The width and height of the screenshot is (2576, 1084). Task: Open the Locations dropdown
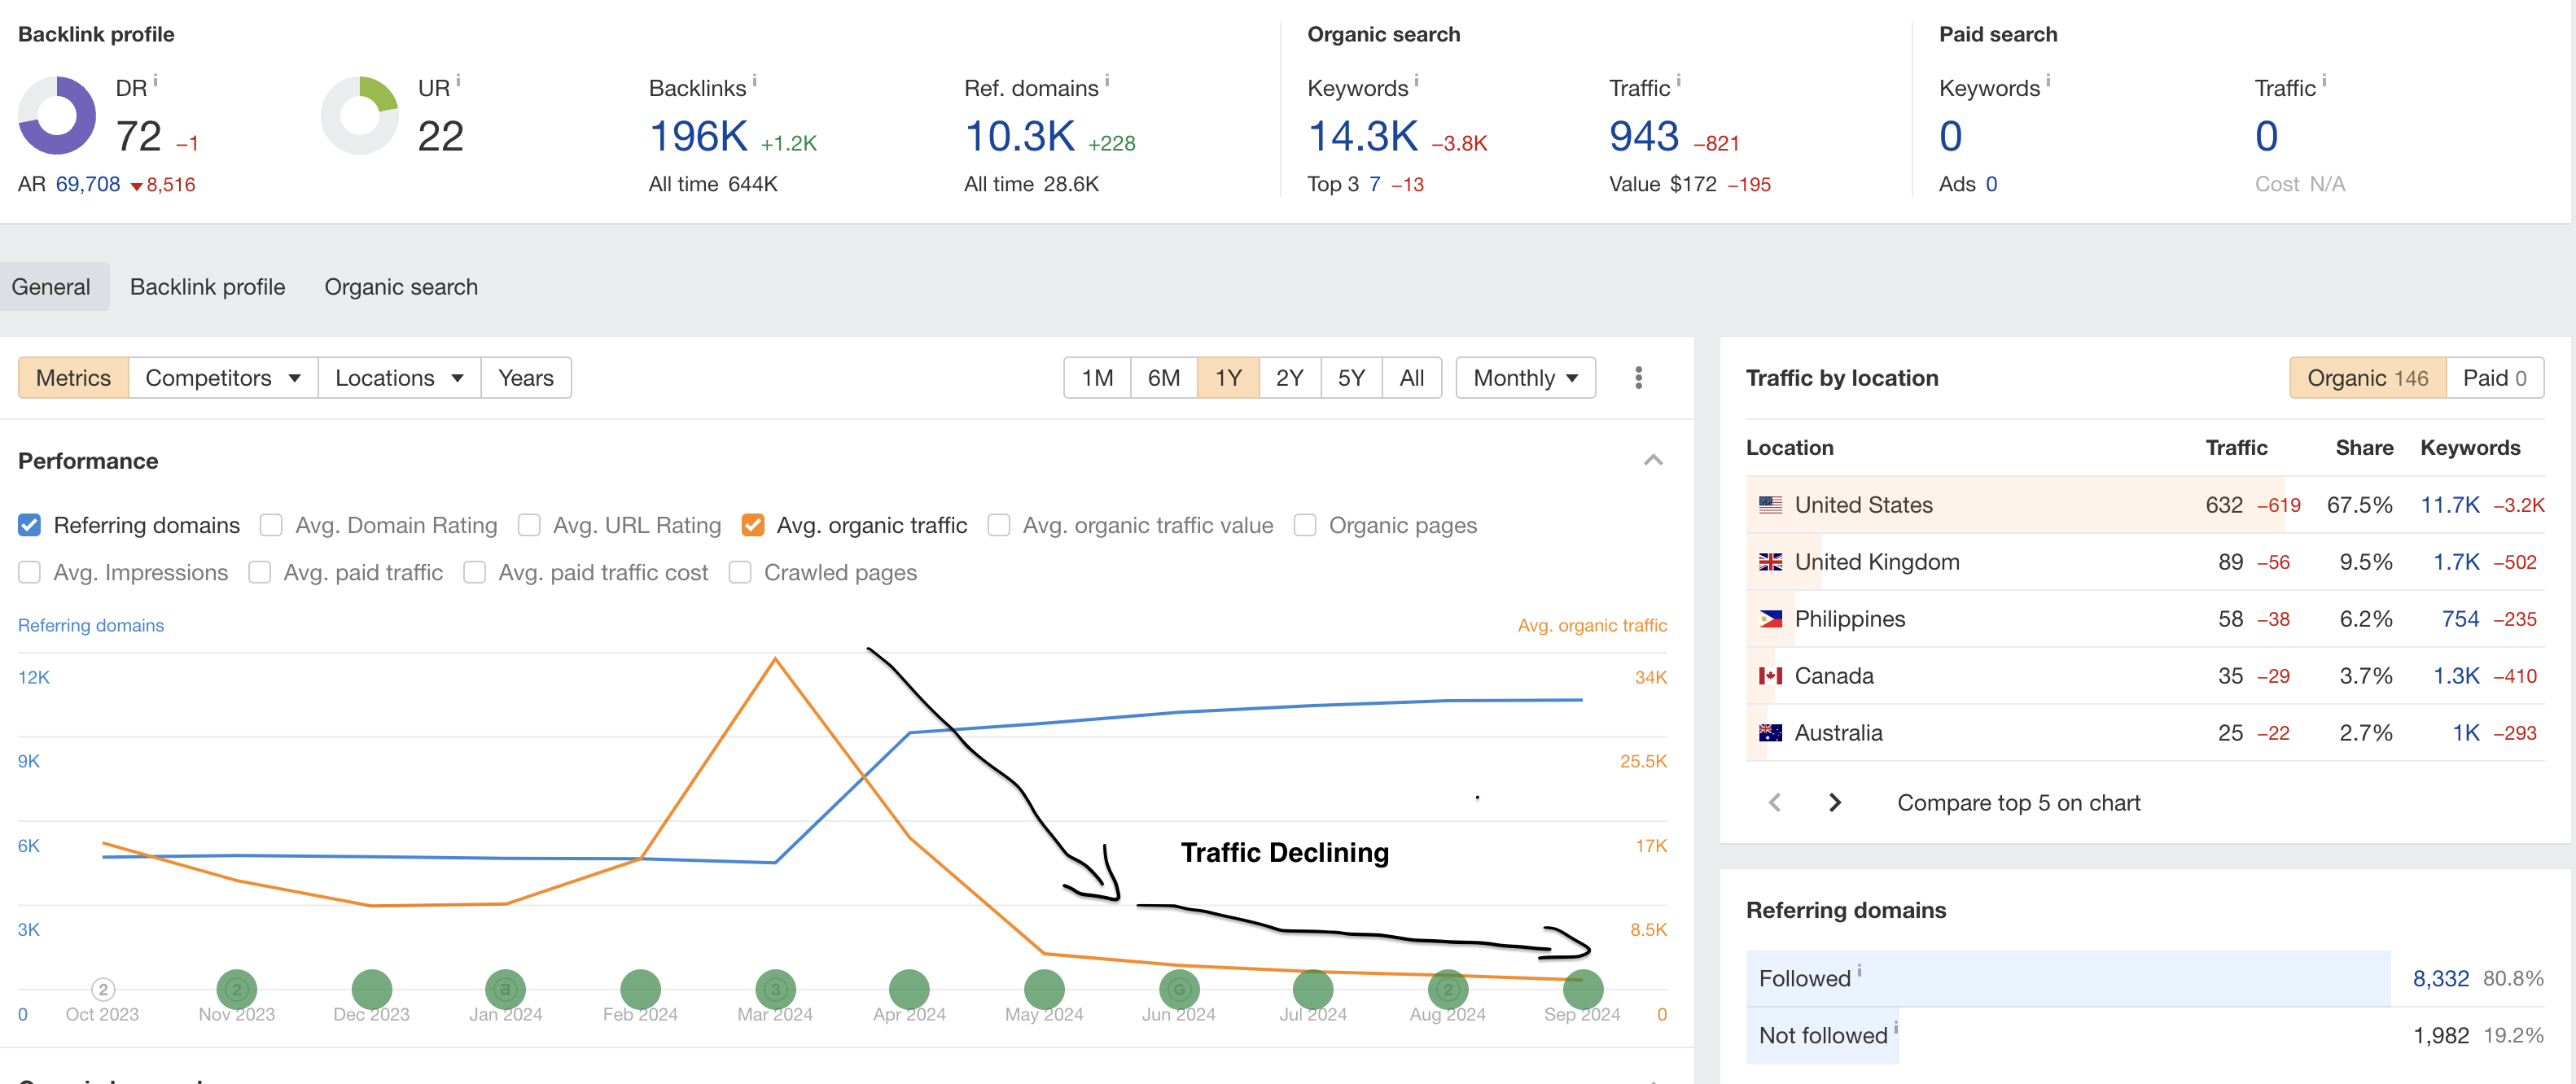coord(399,378)
